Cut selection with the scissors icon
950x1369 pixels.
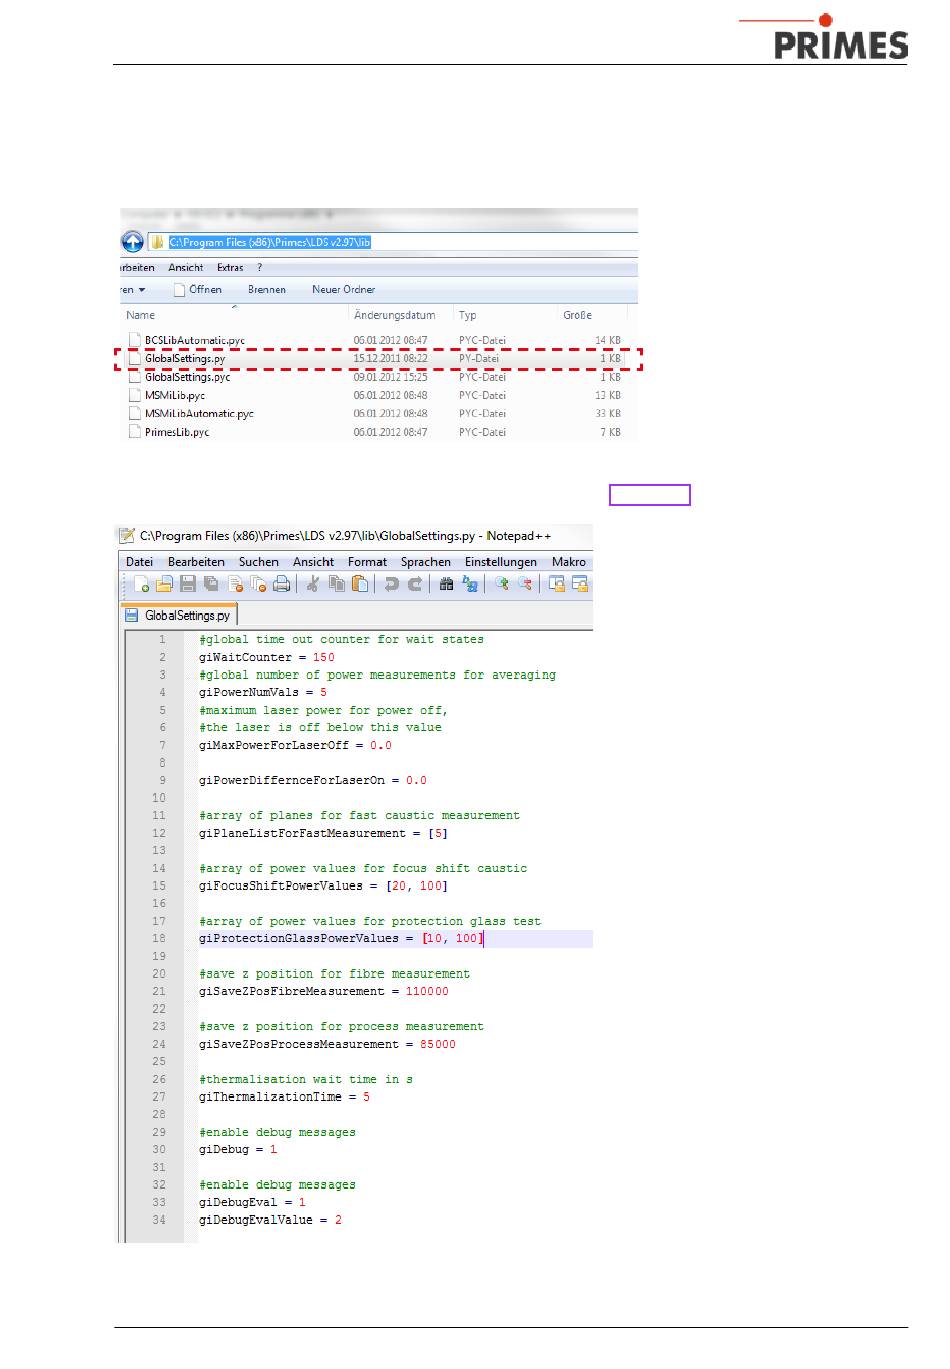313,585
